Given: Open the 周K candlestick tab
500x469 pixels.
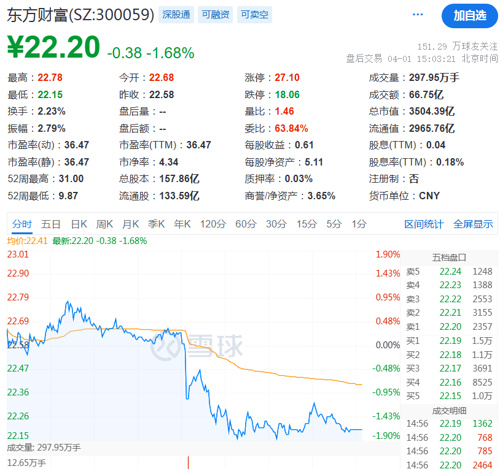Looking at the screenshot, I should click(x=105, y=224).
